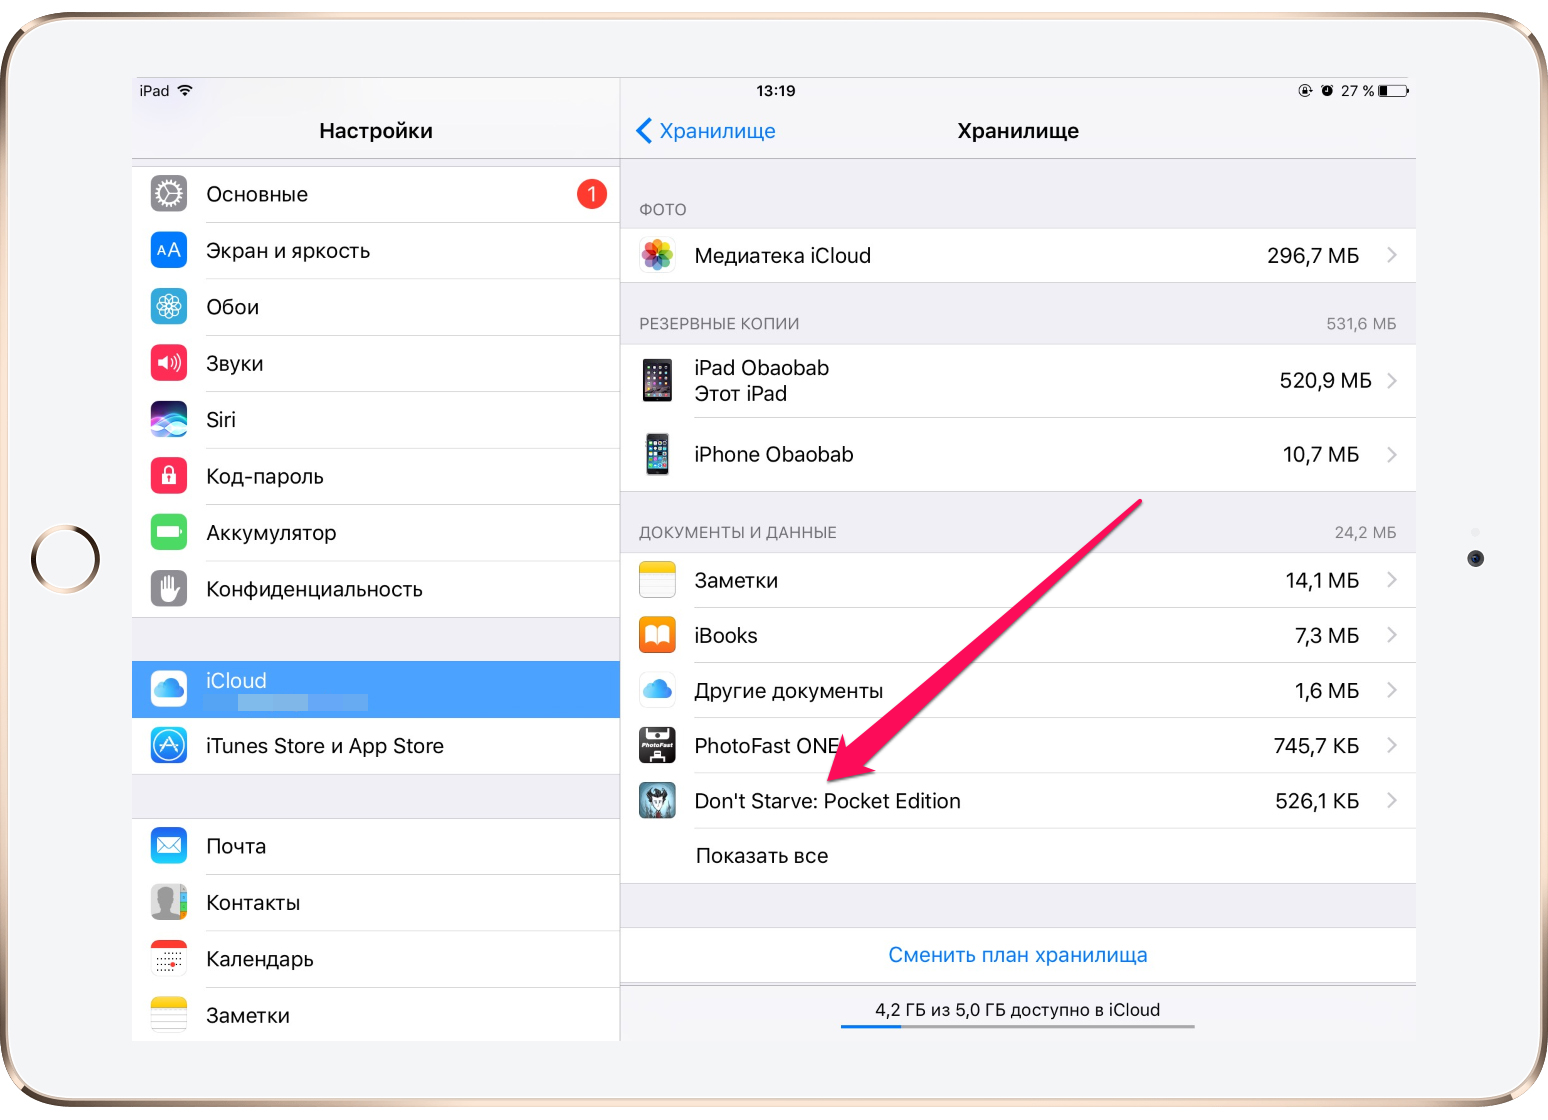Tap the Конфиденциальность hand icon
Screen dimensions: 1548x1120
pyautogui.click(x=169, y=588)
